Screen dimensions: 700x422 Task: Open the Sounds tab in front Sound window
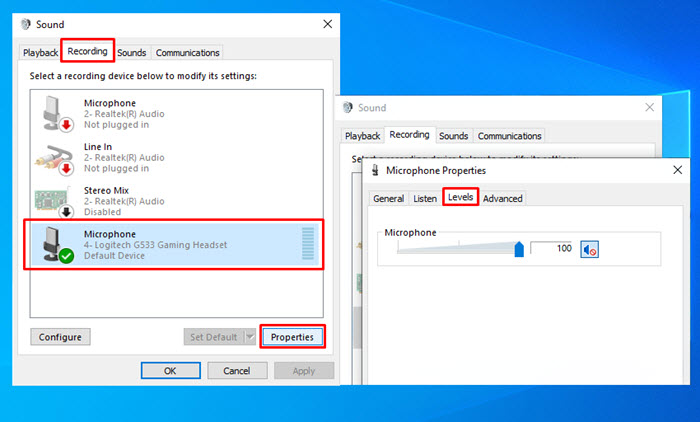pos(132,53)
